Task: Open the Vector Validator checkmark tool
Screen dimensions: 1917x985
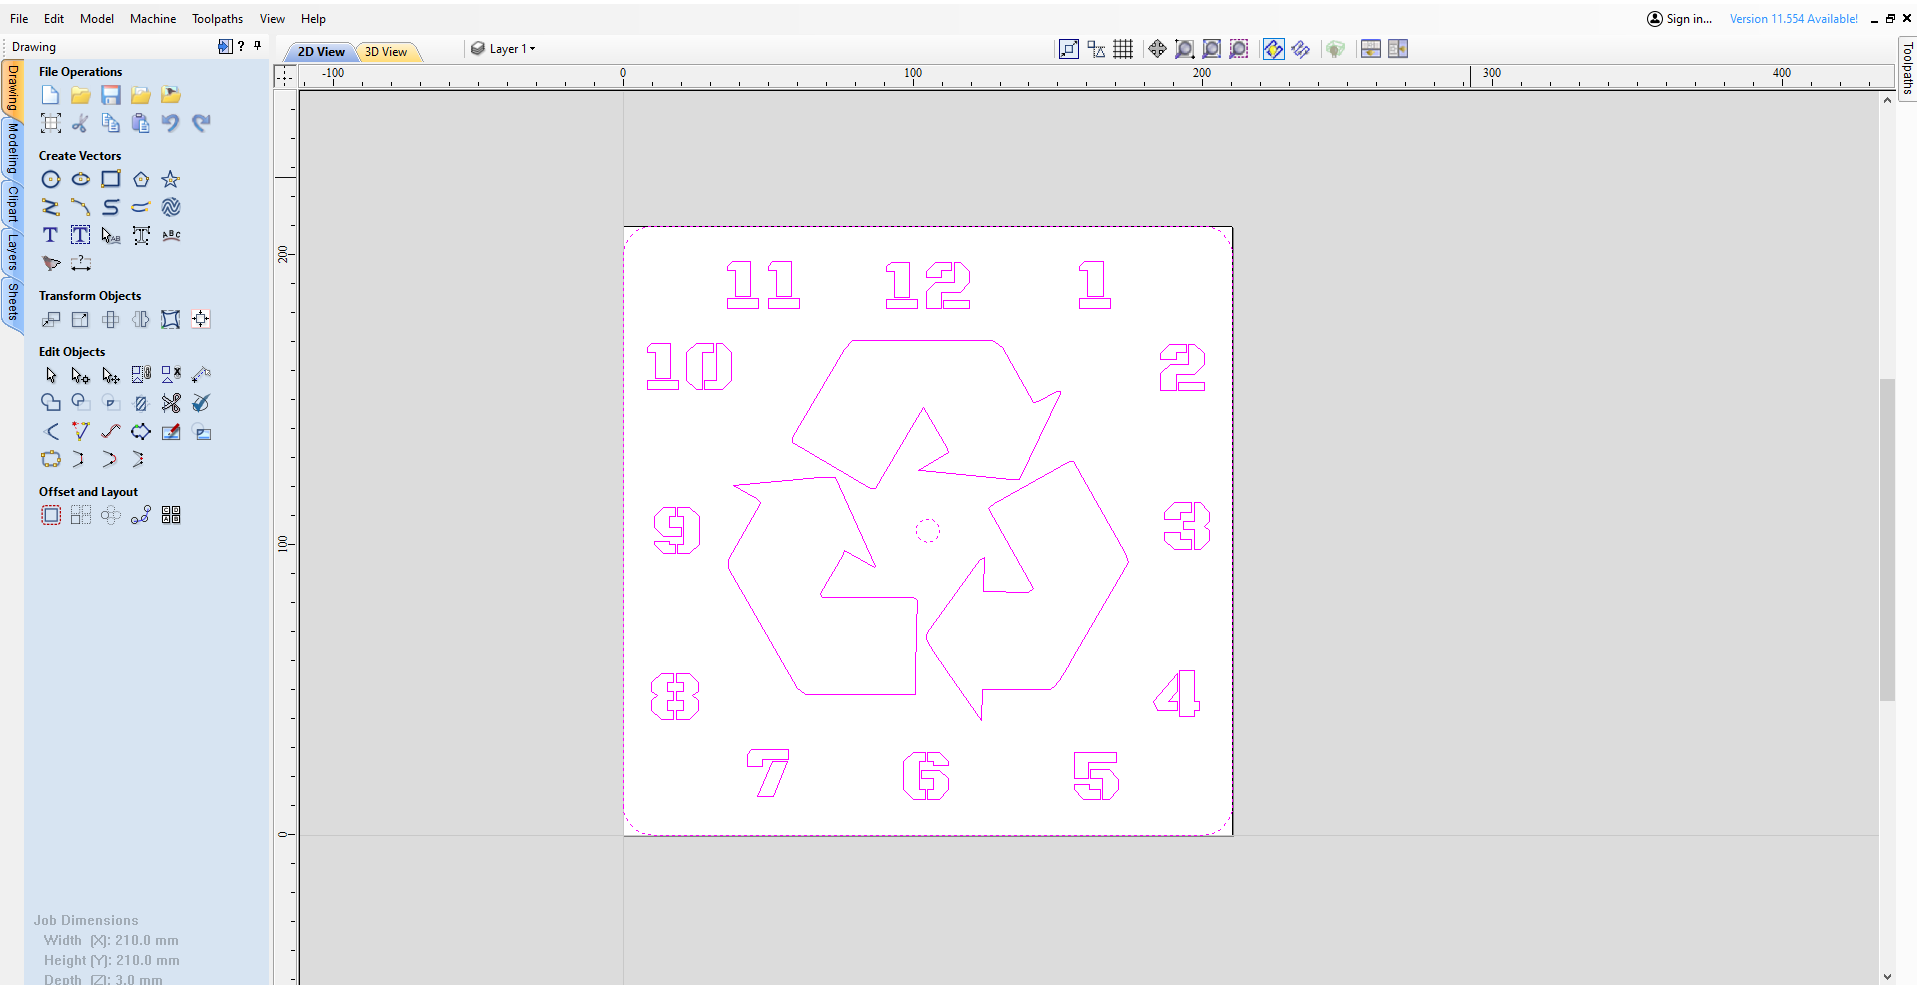Action: (201, 403)
